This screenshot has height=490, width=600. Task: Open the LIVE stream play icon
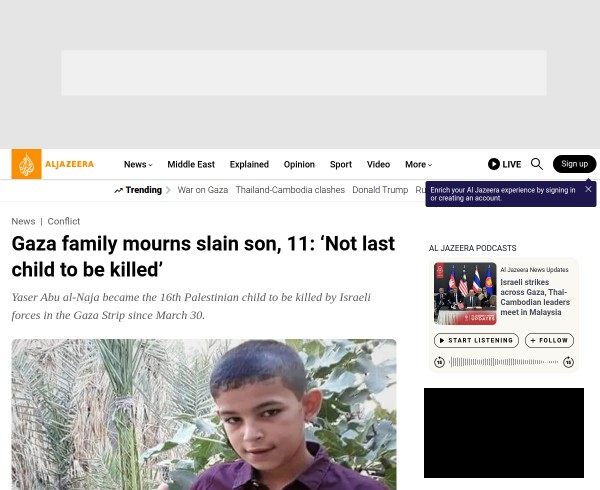(x=494, y=164)
